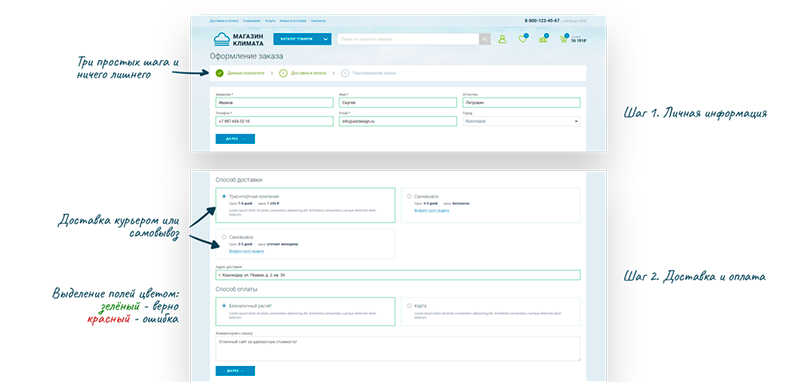Click the patronymic field containing Петрович
The height and width of the screenshot is (382, 800).
click(x=521, y=103)
